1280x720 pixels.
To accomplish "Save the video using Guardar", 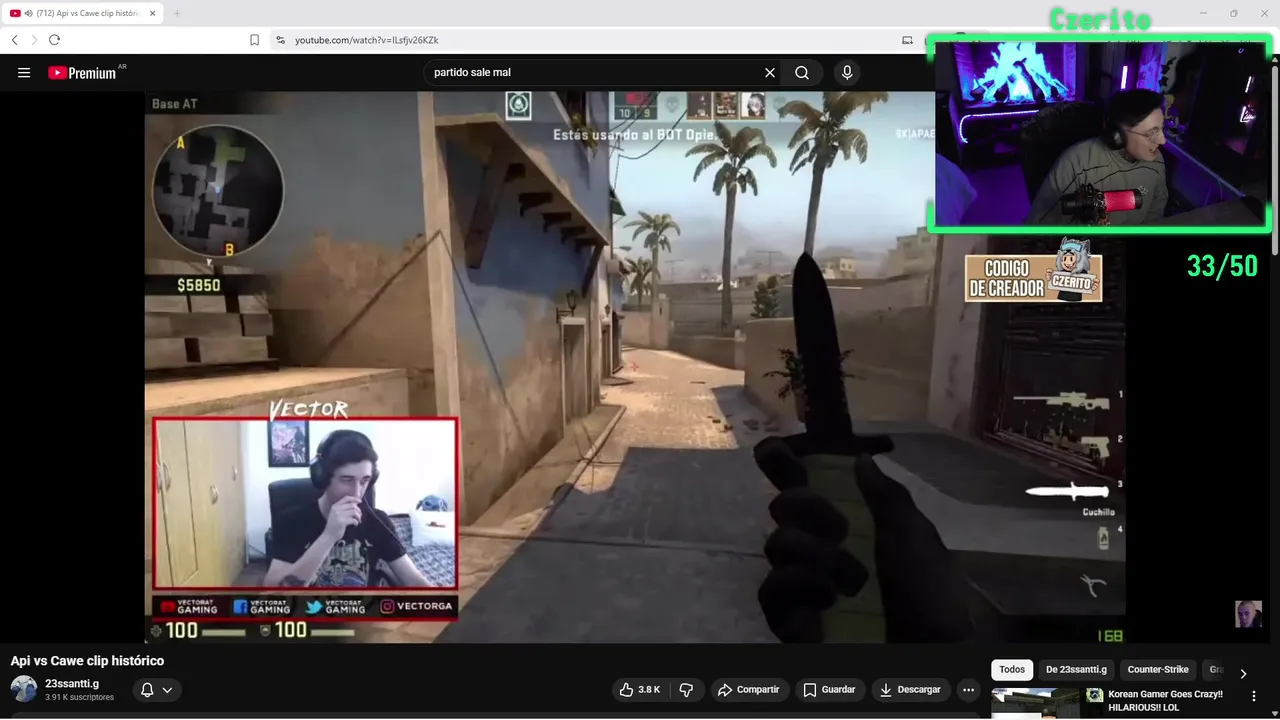I will (830, 690).
